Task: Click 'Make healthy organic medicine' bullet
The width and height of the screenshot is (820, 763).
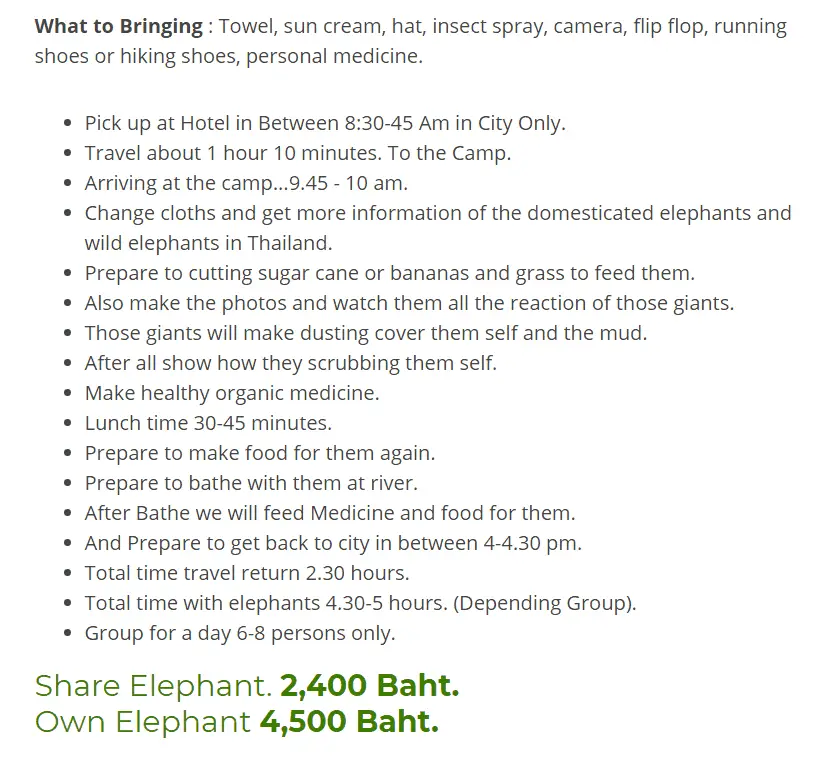Action: tap(232, 393)
